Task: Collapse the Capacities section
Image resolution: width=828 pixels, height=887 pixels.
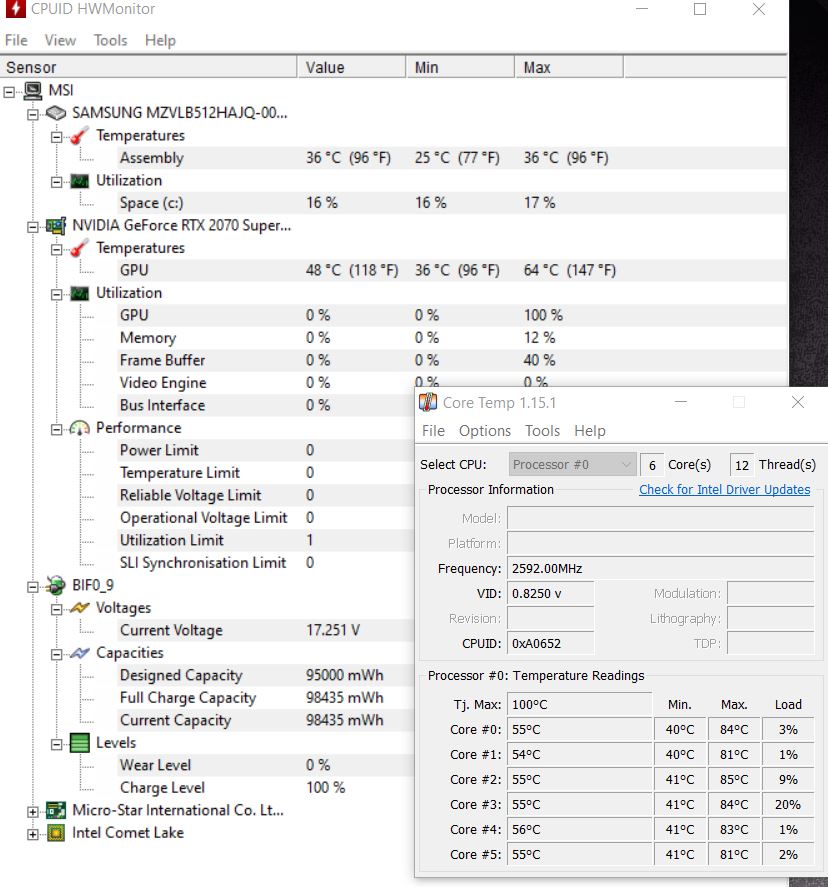Action: point(57,655)
